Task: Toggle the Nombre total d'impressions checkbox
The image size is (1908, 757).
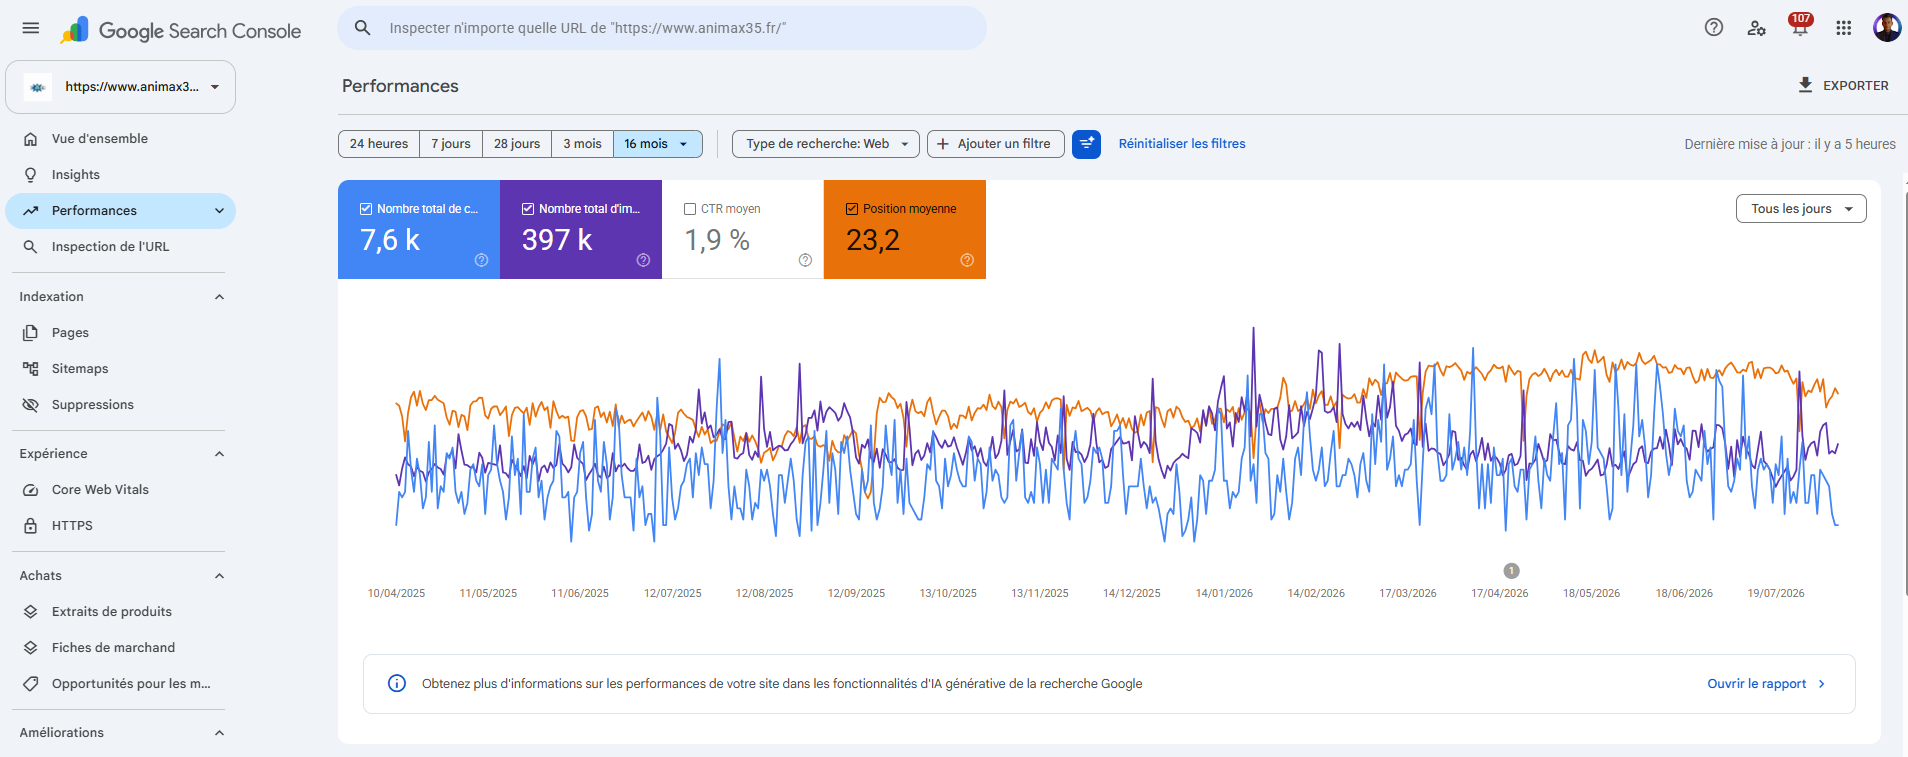Action: (x=528, y=209)
